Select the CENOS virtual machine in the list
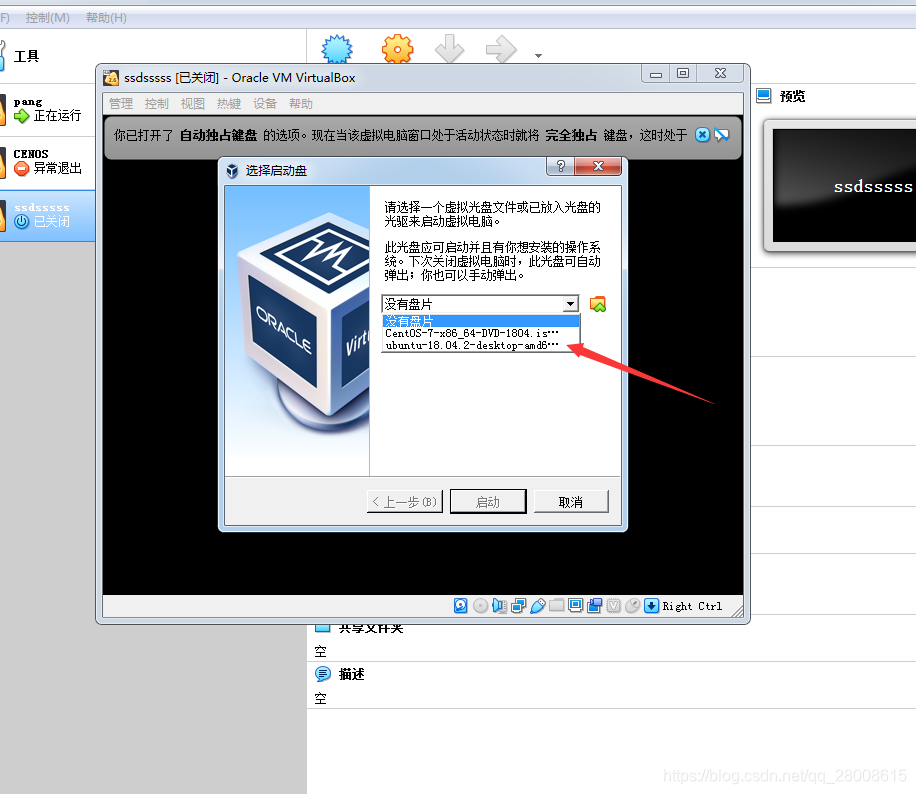 point(47,162)
